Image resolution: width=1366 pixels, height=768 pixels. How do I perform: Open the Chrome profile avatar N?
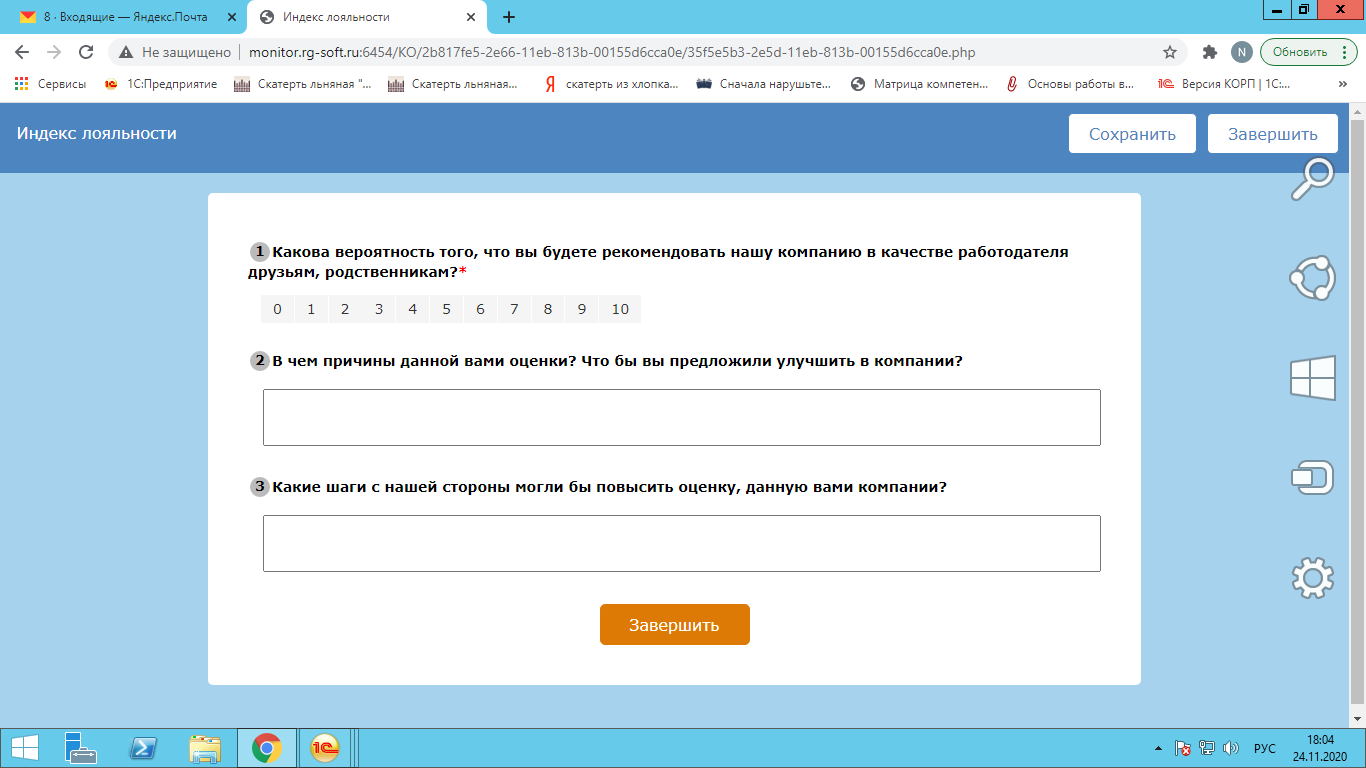click(x=1241, y=52)
